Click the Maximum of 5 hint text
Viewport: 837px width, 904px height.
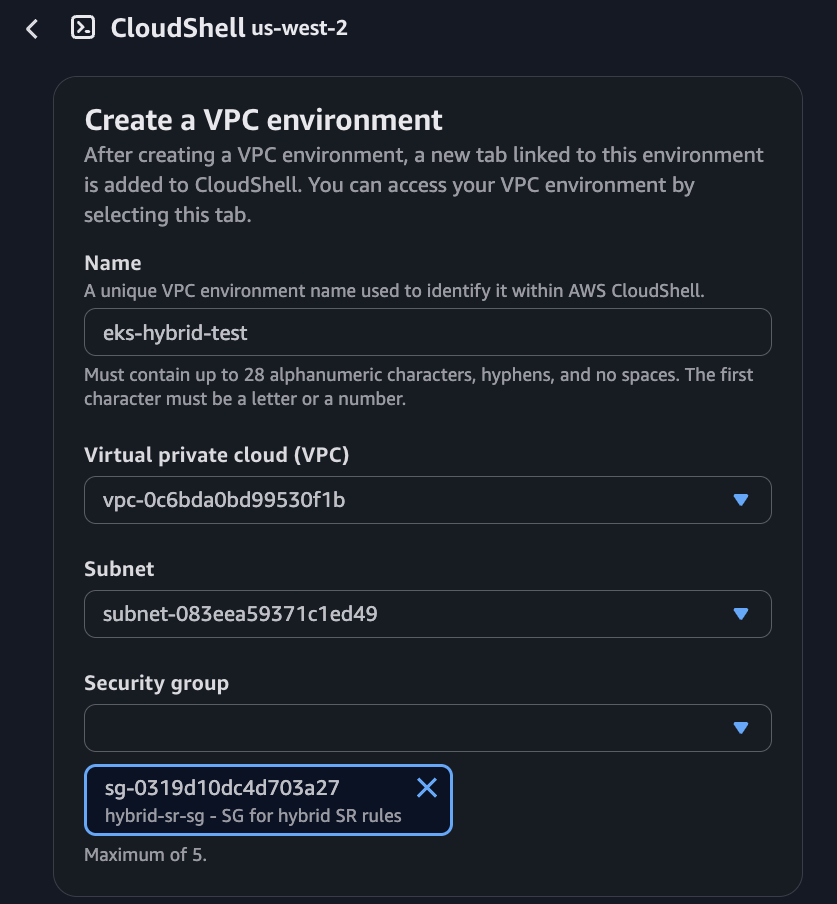coord(145,854)
